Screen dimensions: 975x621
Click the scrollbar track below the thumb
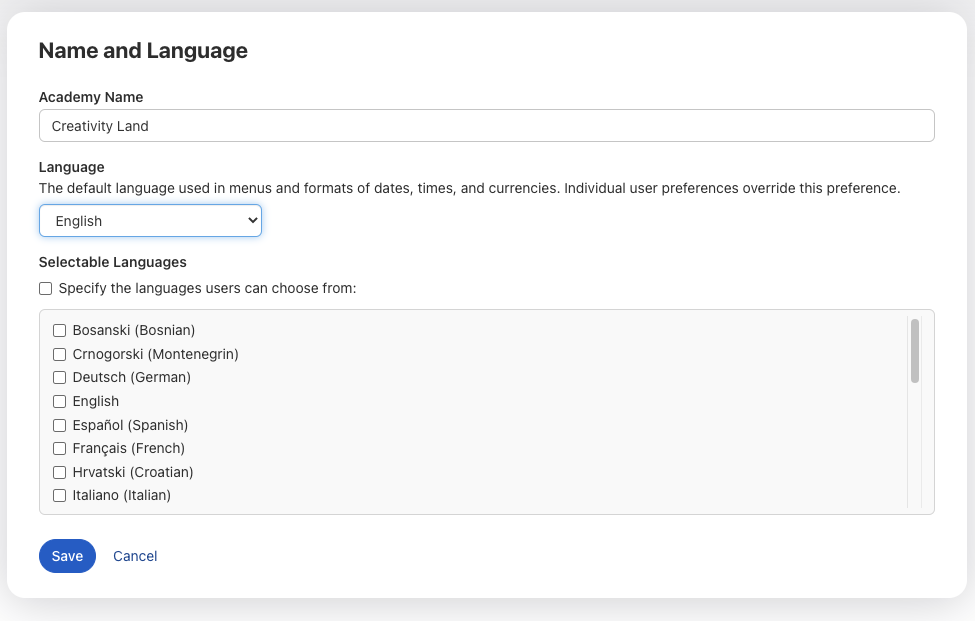[914, 450]
